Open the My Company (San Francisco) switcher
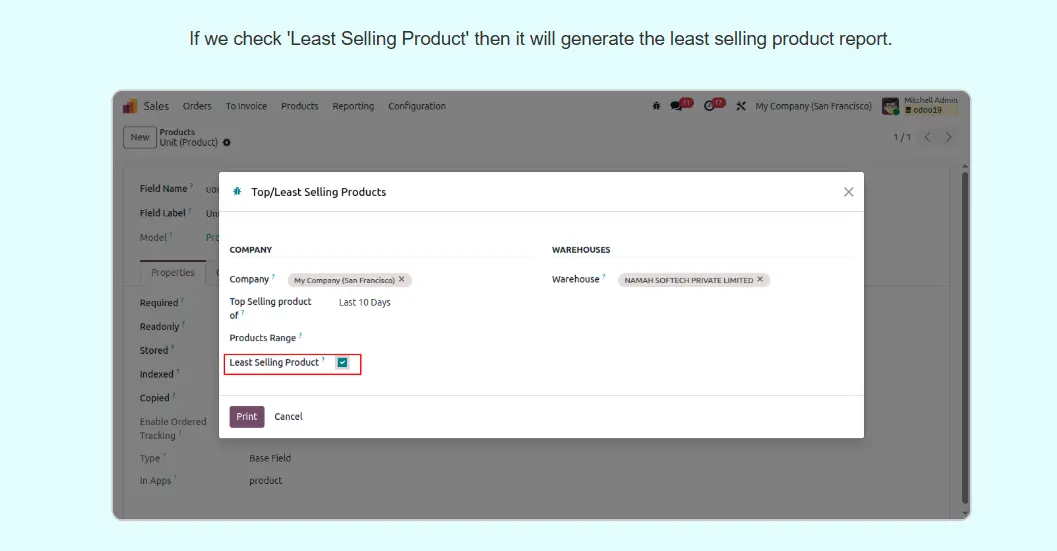The height and width of the screenshot is (551, 1057). click(810, 106)
